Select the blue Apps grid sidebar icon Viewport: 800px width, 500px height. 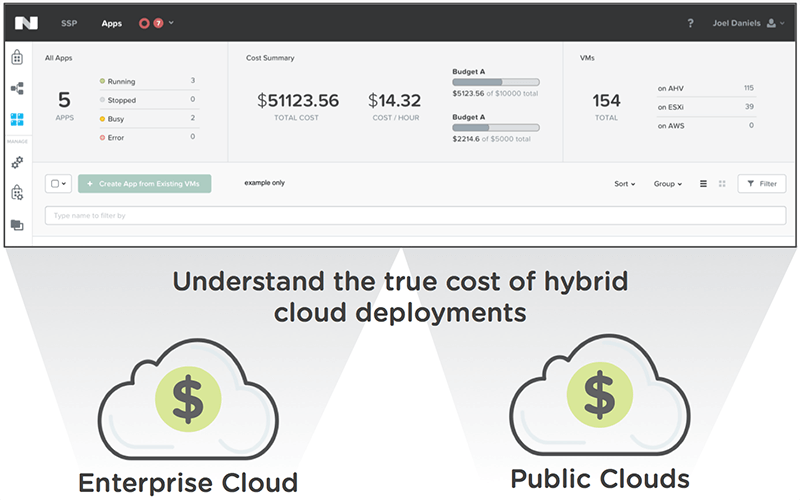(x=17, y=120)
